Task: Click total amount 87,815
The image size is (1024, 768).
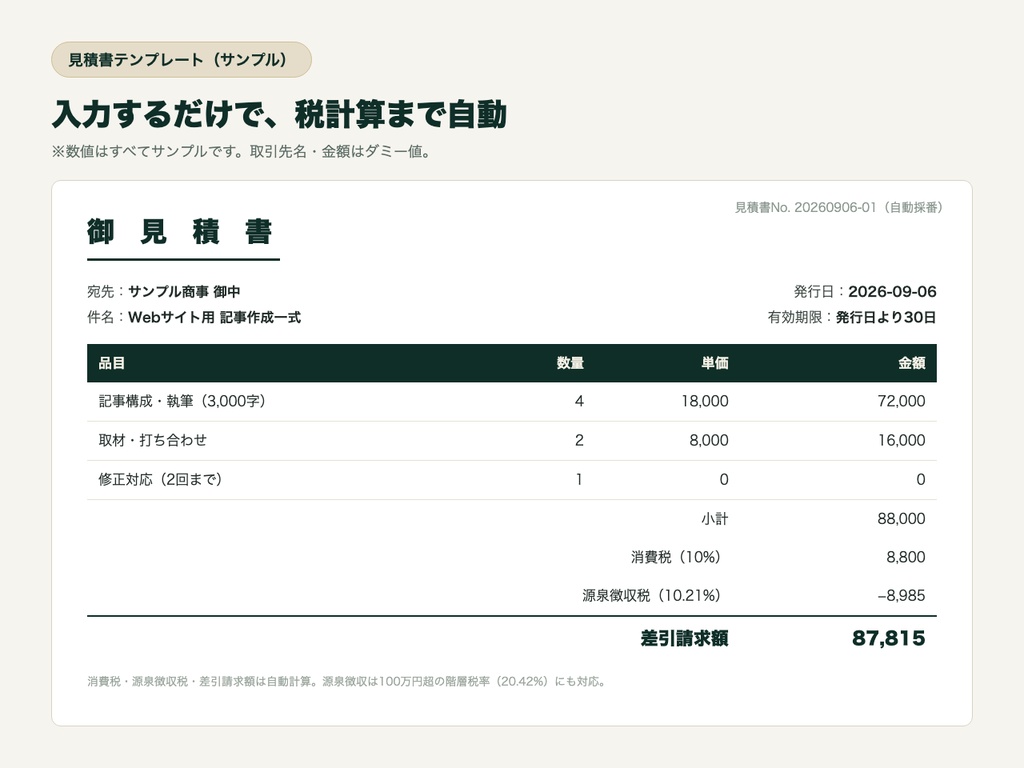Action: [x=889, y=638]
